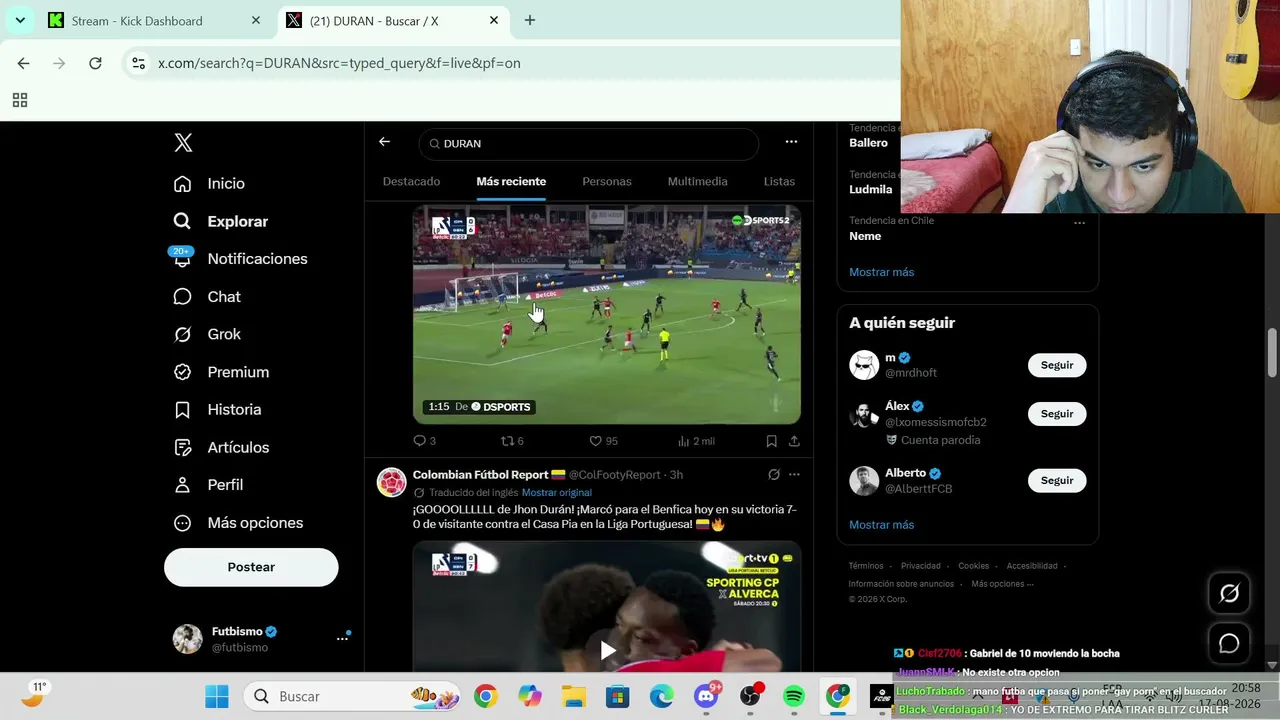Click the Windows taskbar Buscar search box
The height and width of the screenshot is (720, 1280).
(353, 696)
